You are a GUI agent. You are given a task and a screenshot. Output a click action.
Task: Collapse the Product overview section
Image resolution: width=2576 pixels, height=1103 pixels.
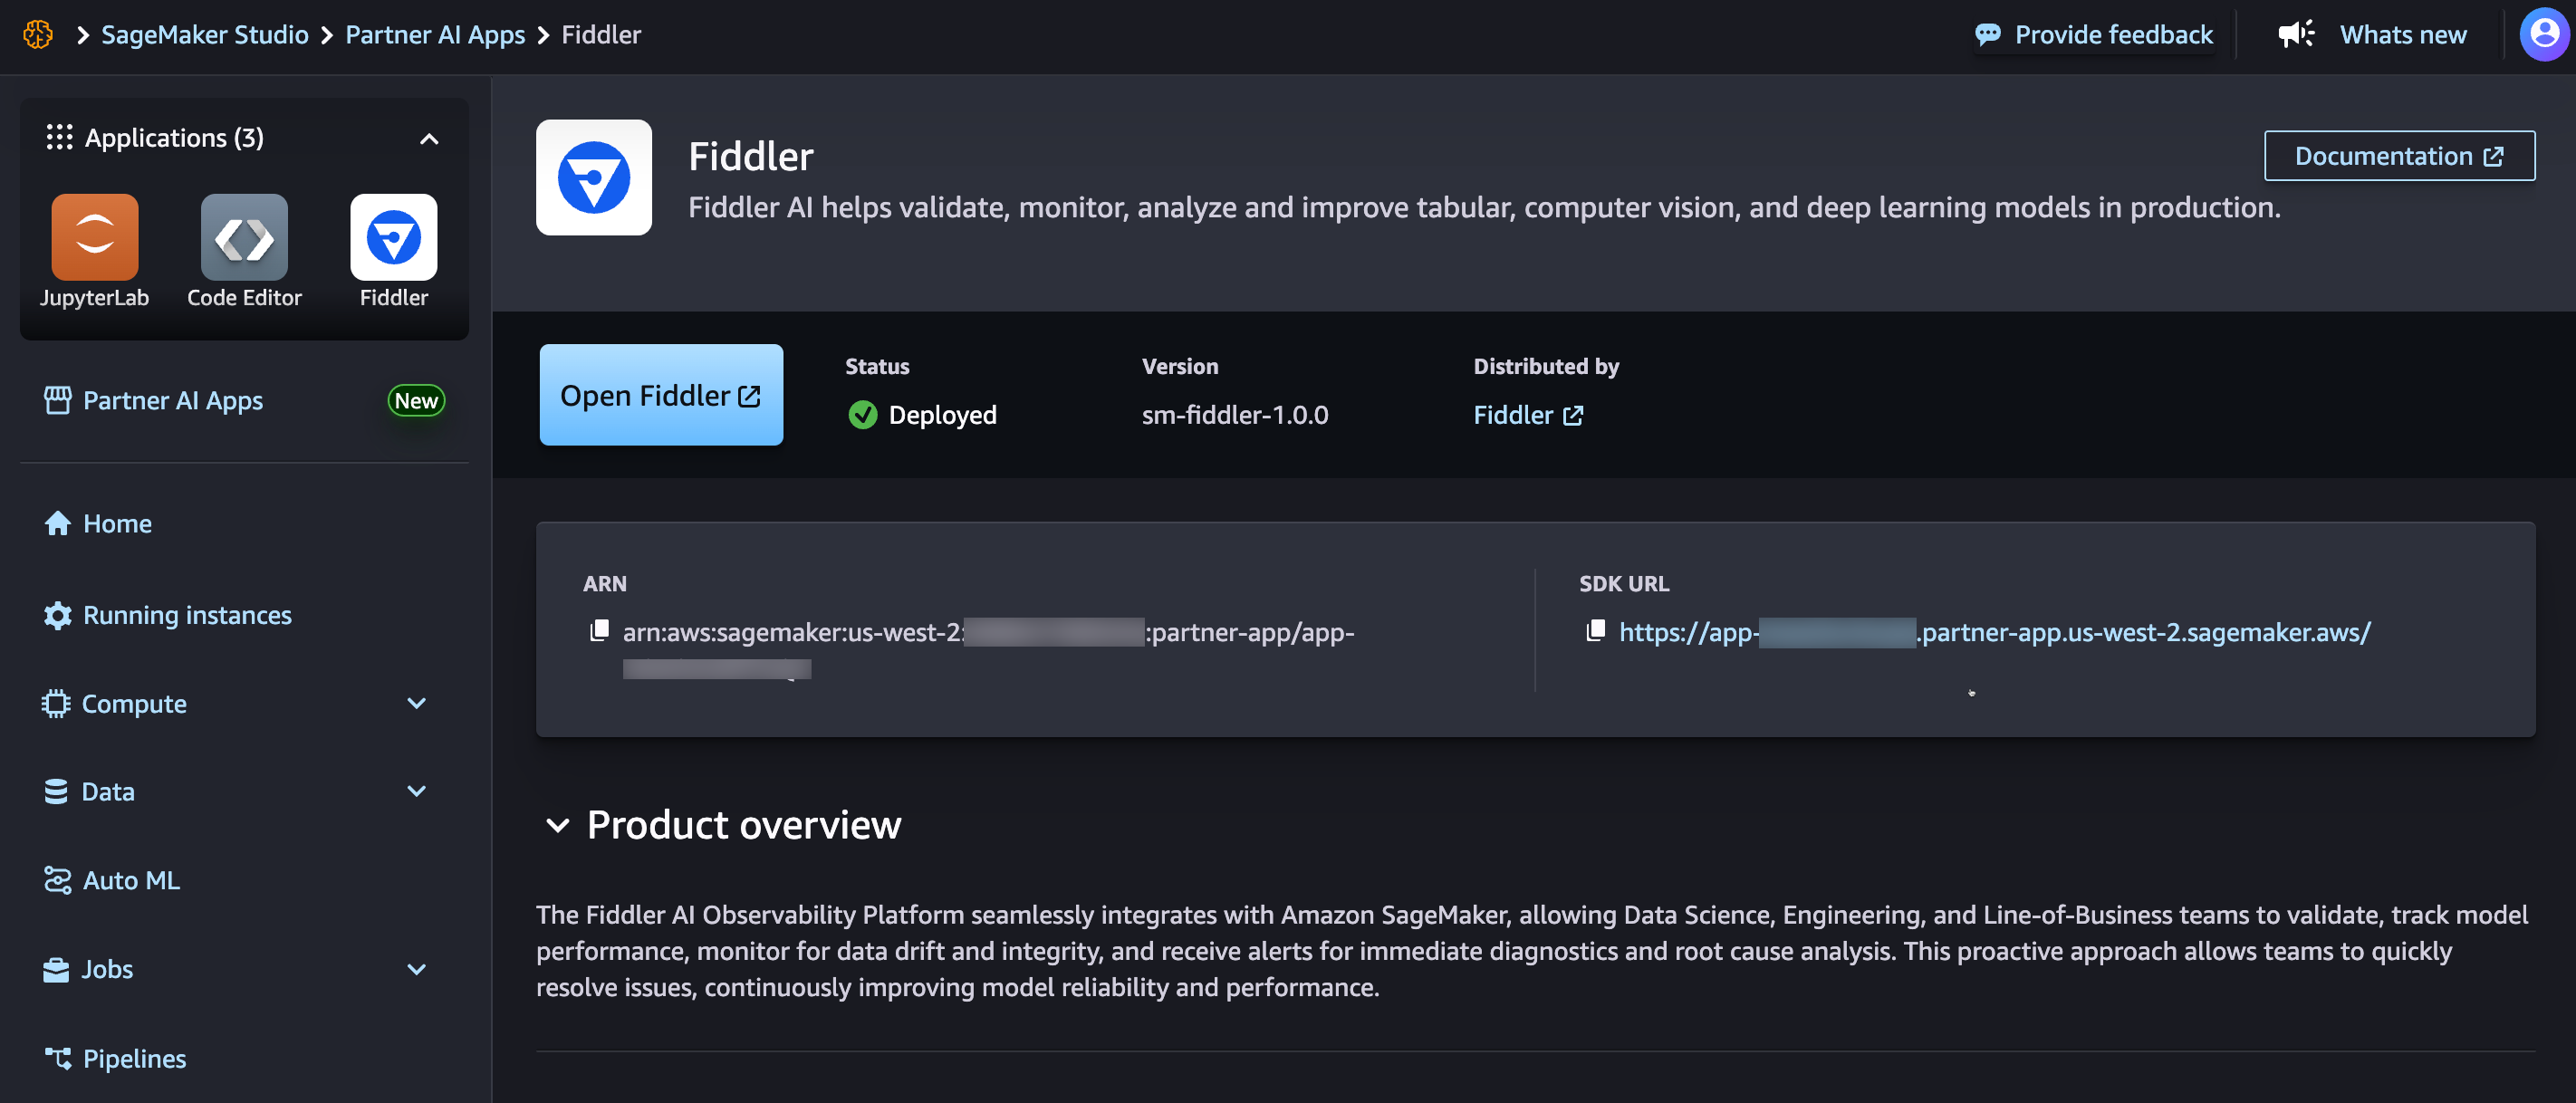557,825
